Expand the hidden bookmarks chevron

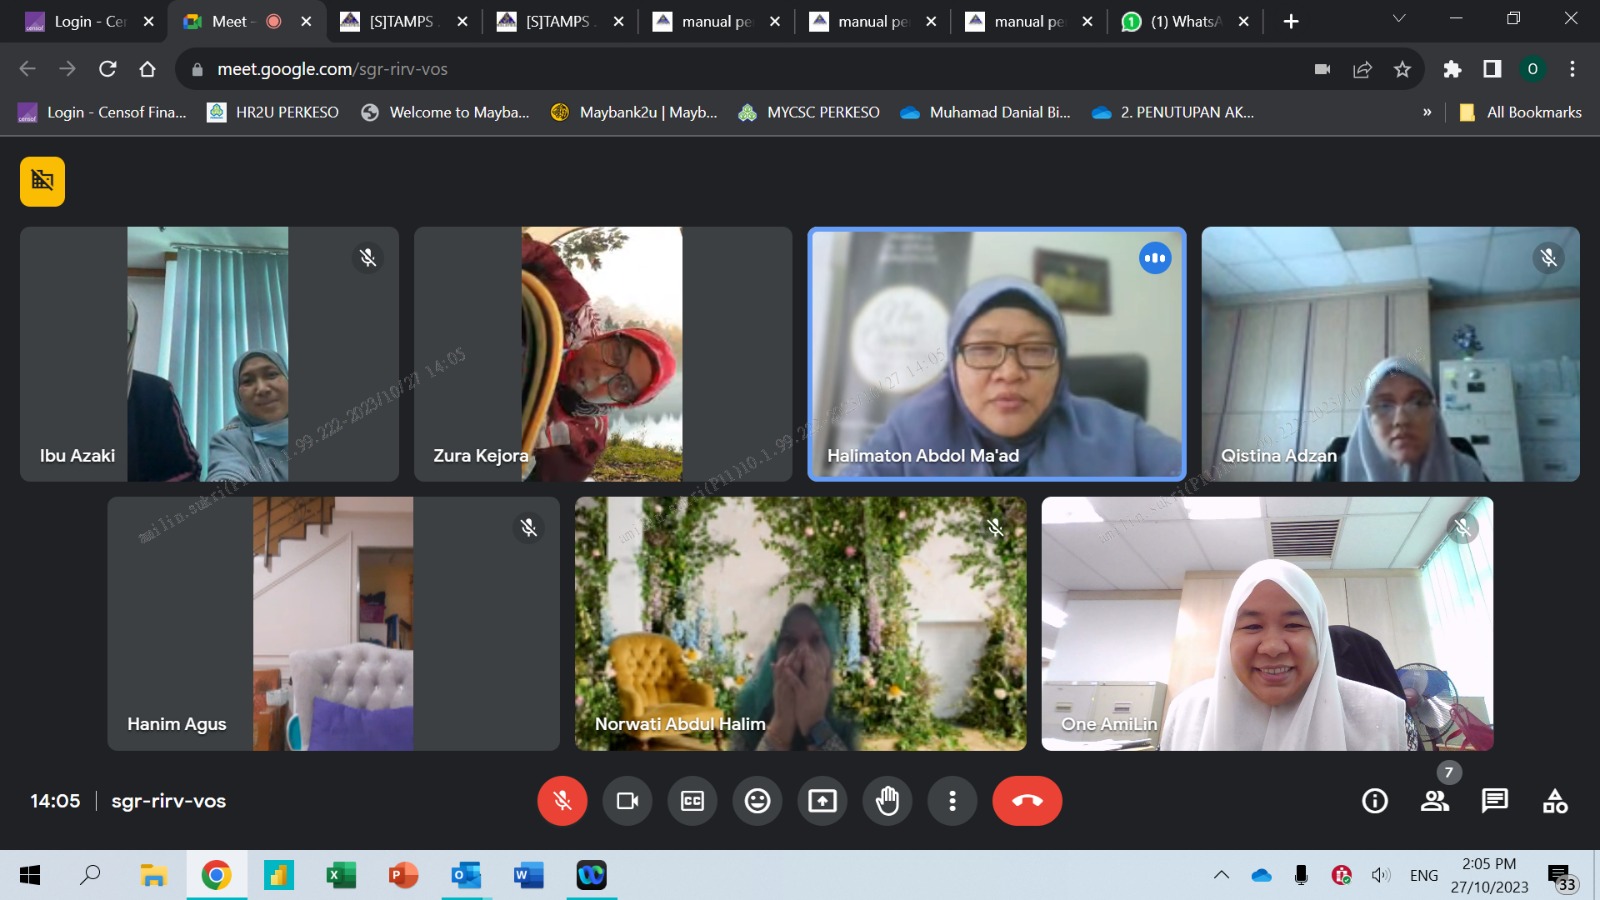[x=1427, y=112]
